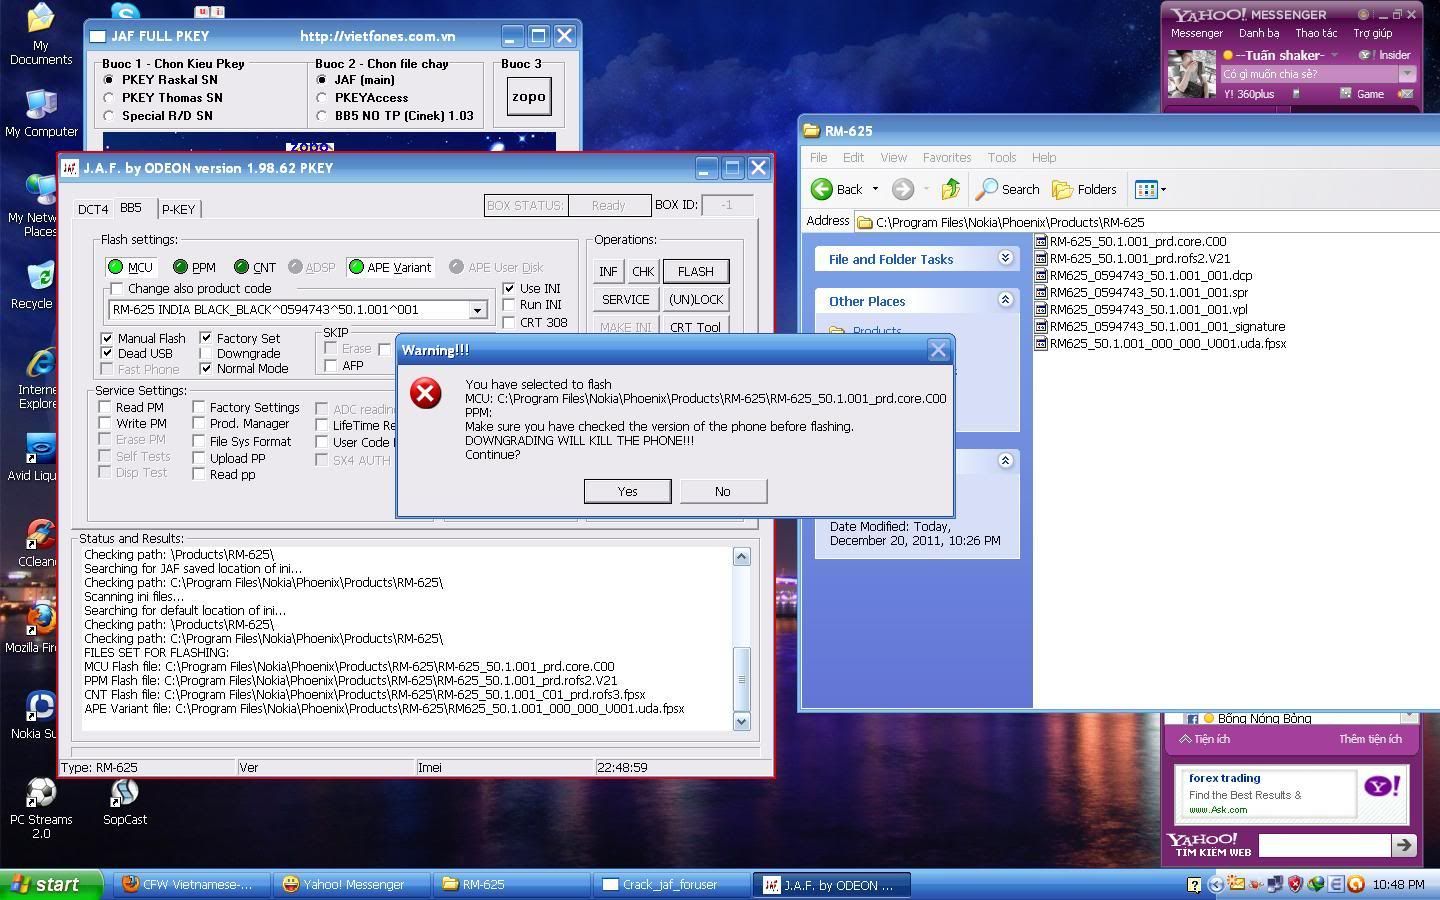Viewport: 1440px width, 900px height.
Task: Collapse Other Places panel
Action: coord(1005,300)
